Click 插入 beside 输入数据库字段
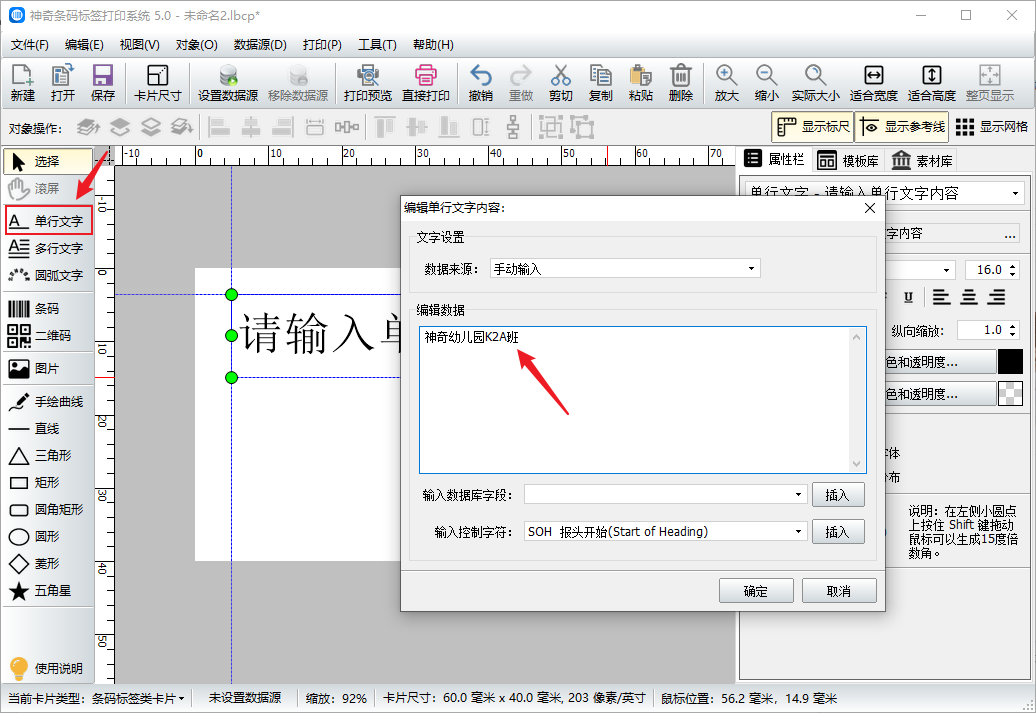Screen dimensions: 1036x713 (838, 495)
